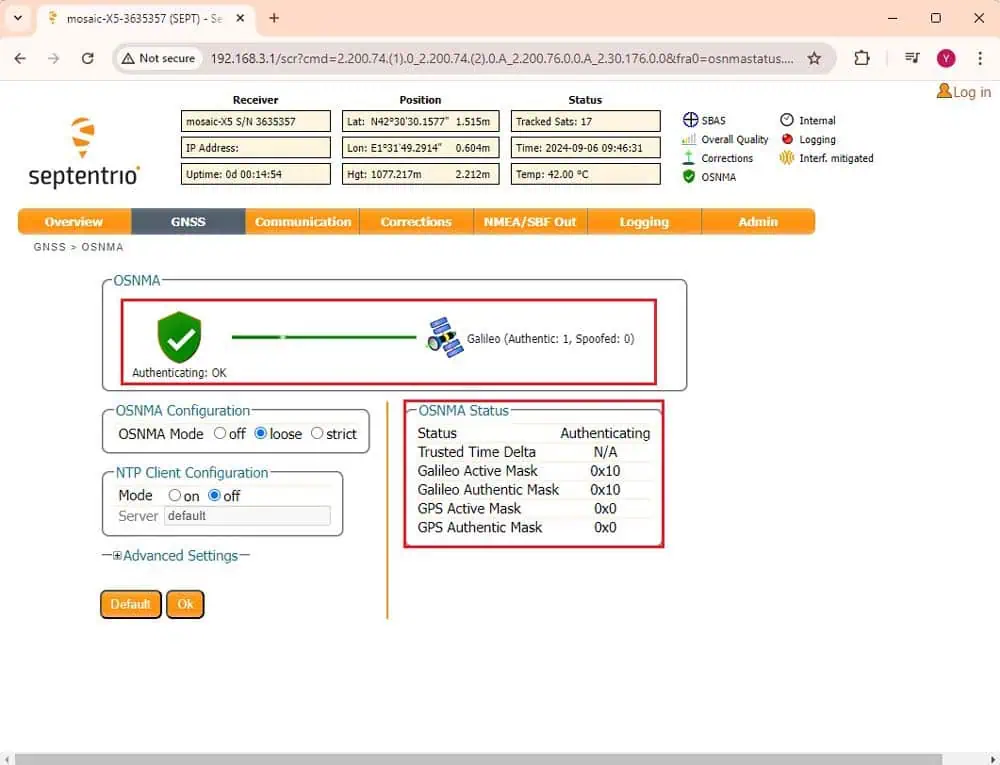Select the OSNMA green check status icon
This screenshot has height=765, width=1000.
(689, 177)
